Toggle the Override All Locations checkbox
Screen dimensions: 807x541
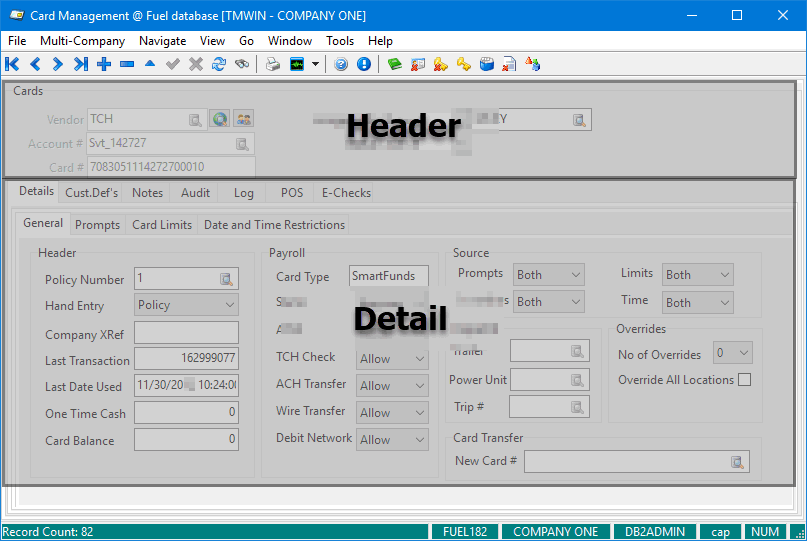click(744, 380)
